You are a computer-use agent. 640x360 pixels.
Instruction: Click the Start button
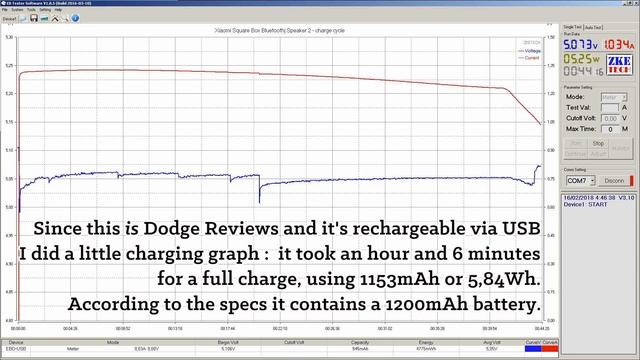pos(575,143)
